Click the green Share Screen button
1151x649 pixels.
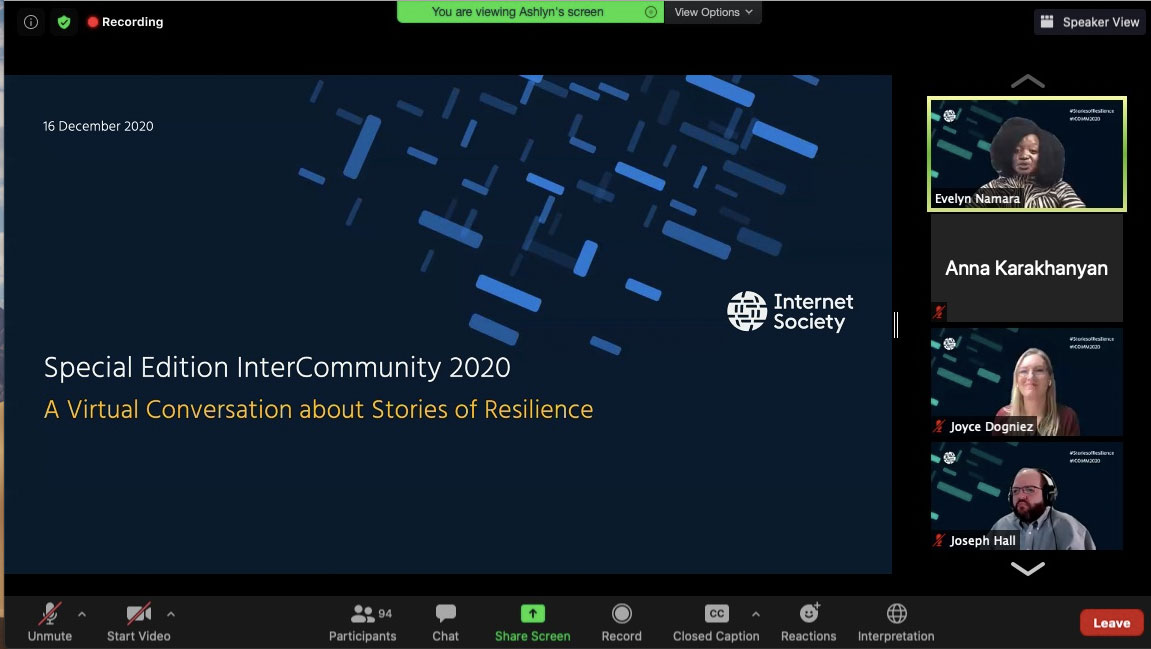pos(533,622)
